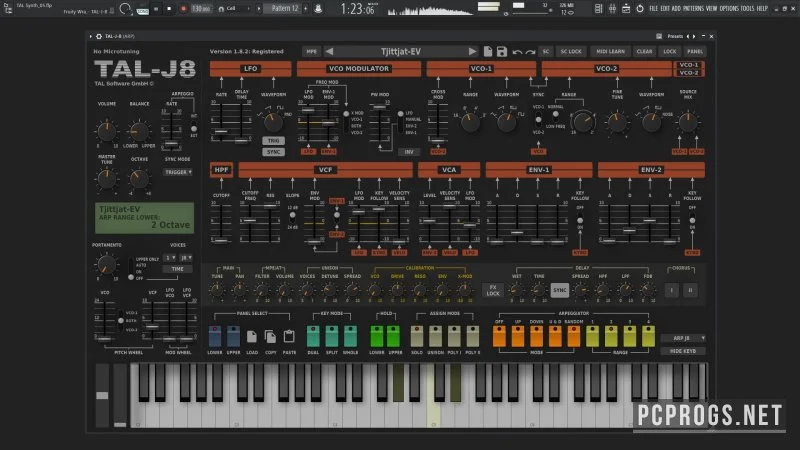Click the LFO Rate slider handle
800x450 pixels.
click(x=221, y=132)
